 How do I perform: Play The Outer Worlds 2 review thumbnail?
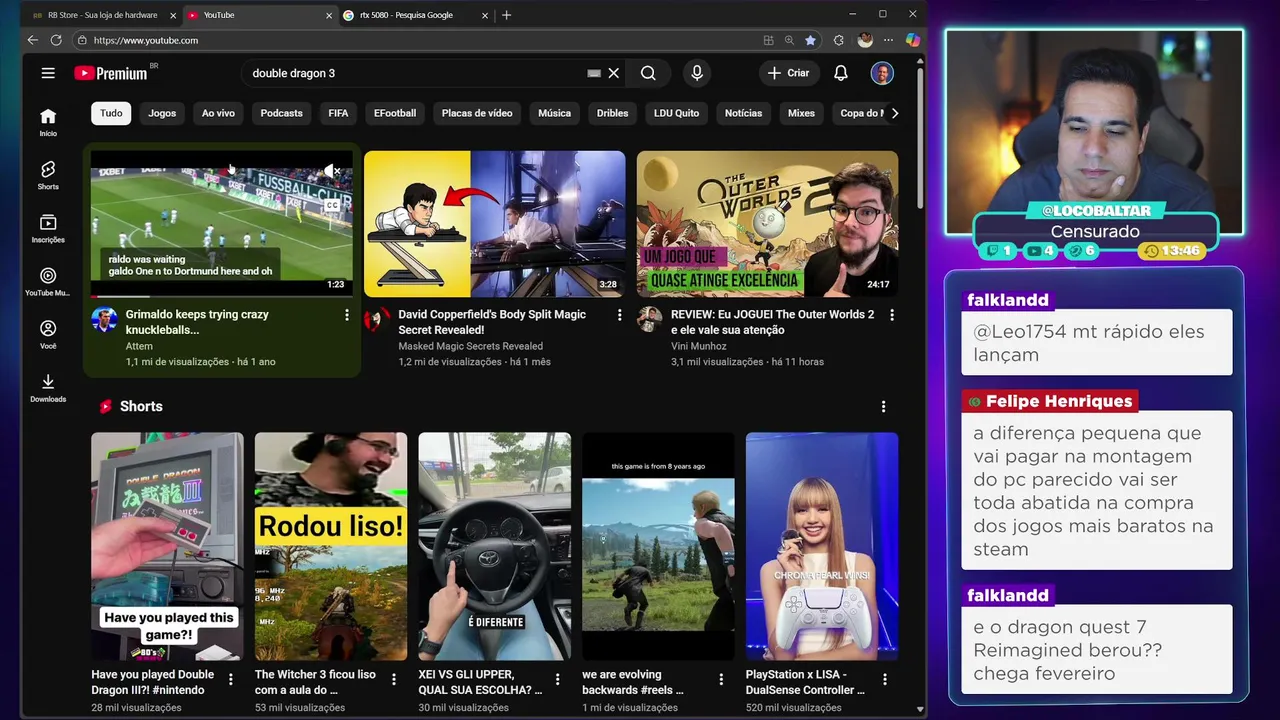click(x=768, y=224)
